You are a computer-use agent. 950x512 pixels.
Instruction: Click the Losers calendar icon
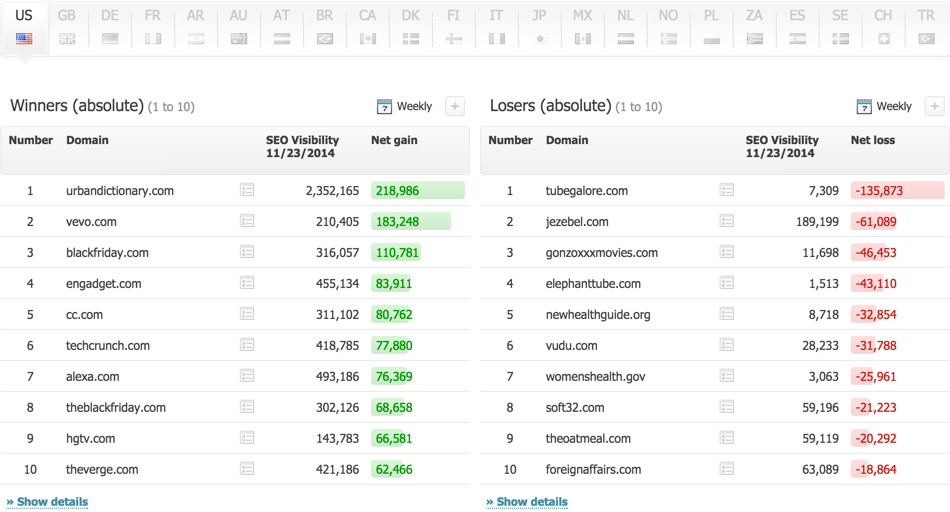[864, 107]
